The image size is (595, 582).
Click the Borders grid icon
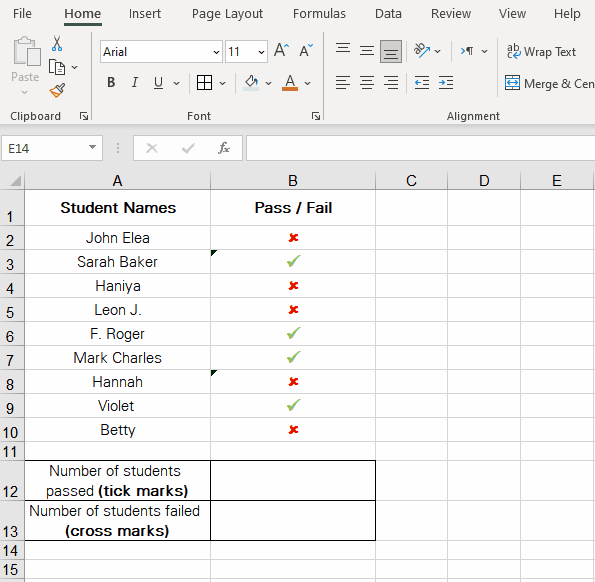pyautogui.click(x=204, y=83)
